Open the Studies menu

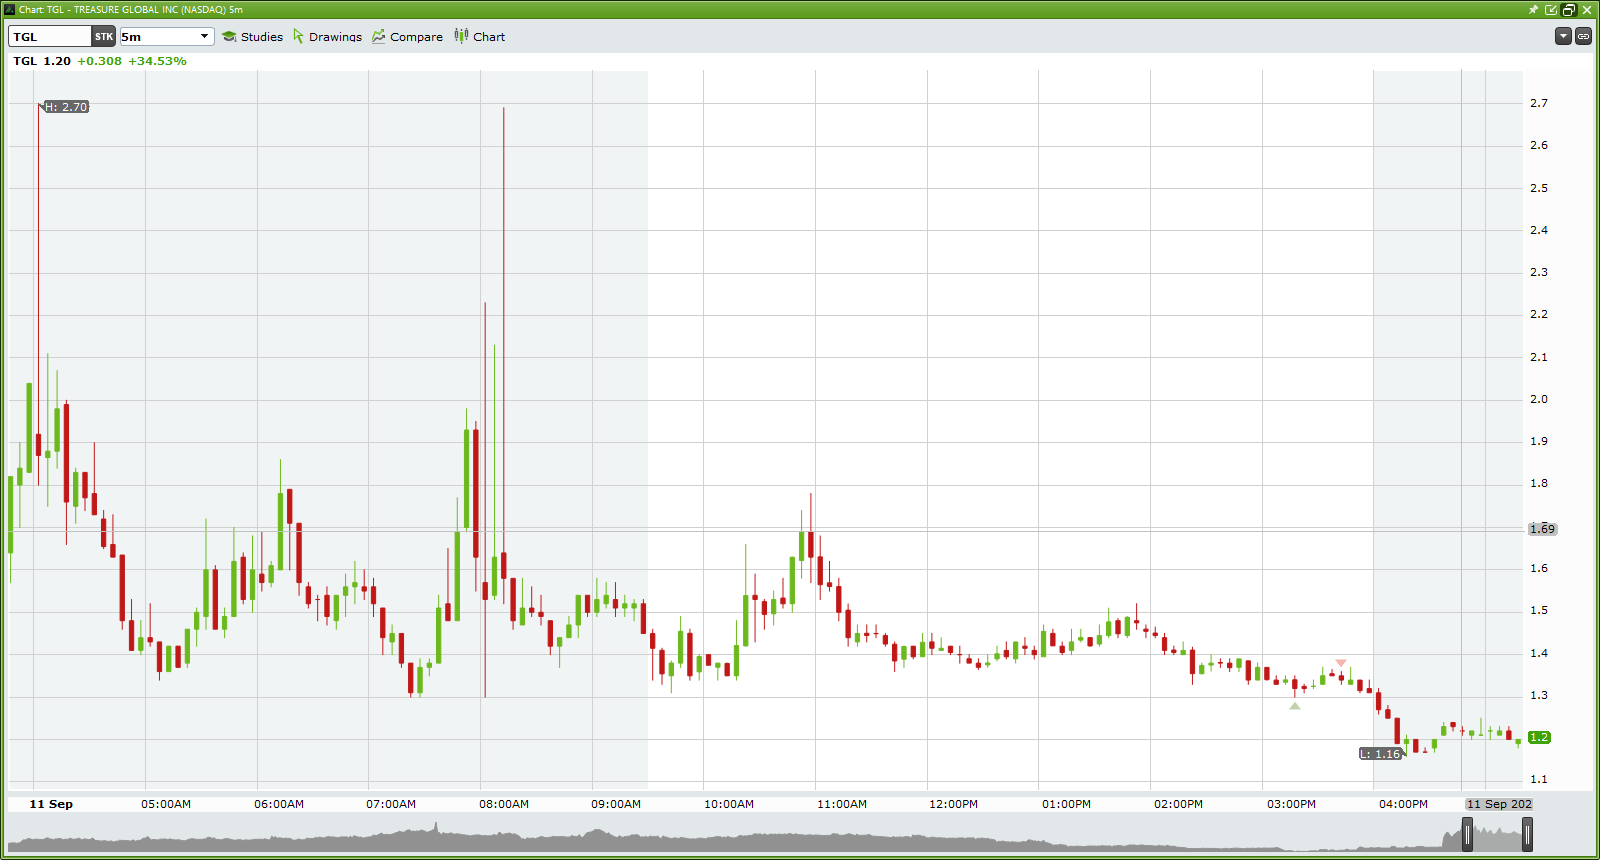coord(261,37)
